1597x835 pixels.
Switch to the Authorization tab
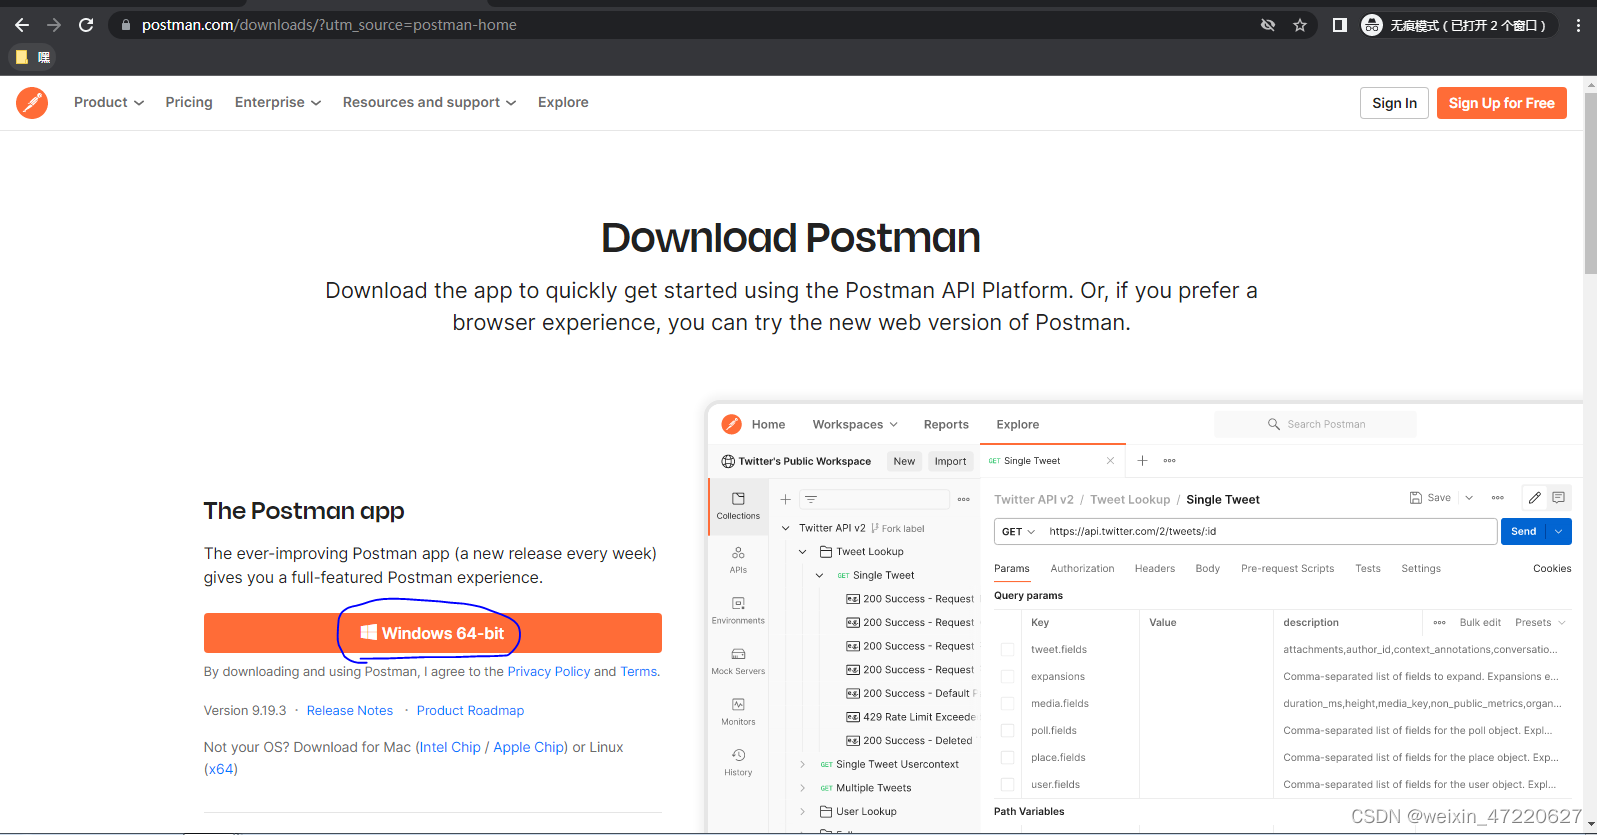click(1082, 568)
